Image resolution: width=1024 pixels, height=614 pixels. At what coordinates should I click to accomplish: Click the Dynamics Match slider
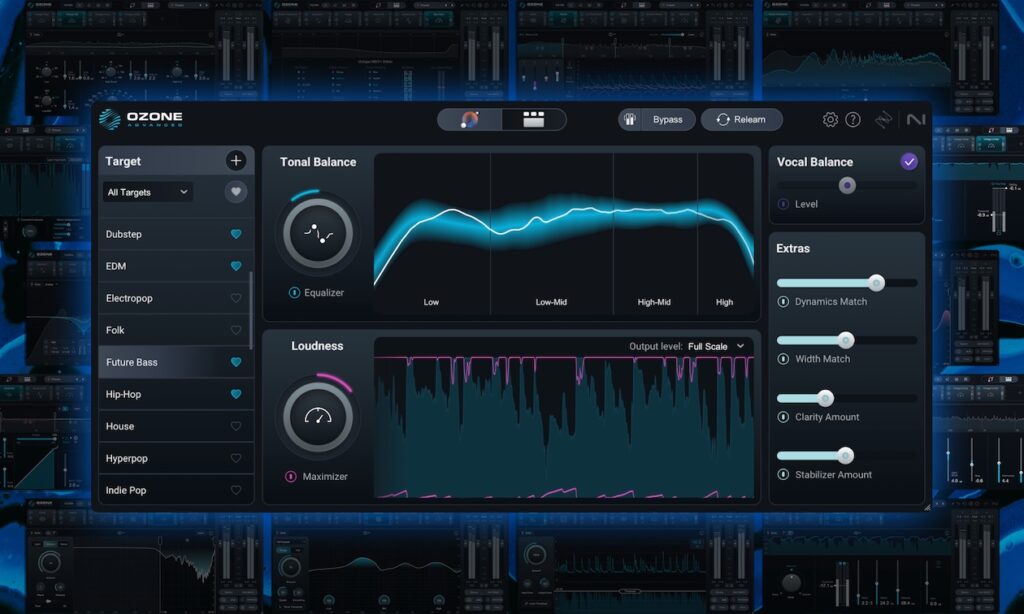[x=847, y=283]
